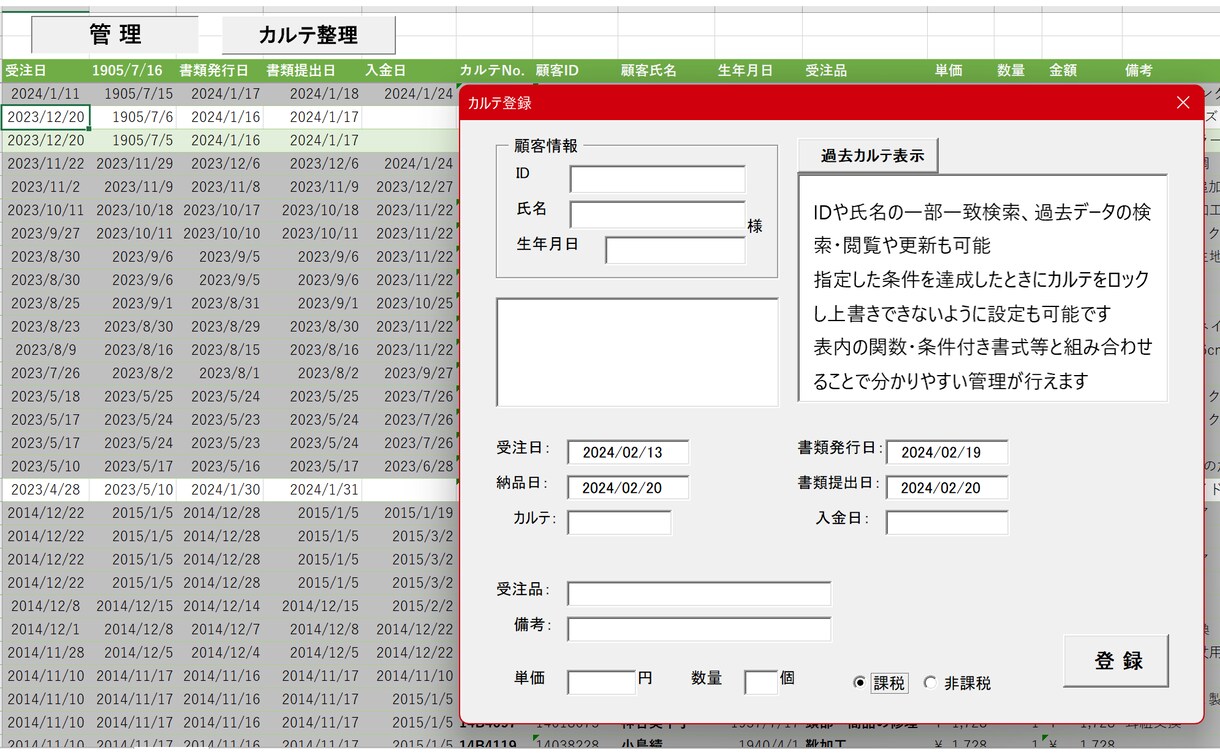Click cell 2023/10/11 in 受注日 column
1220x755 pixels.
tap(46, 210)
